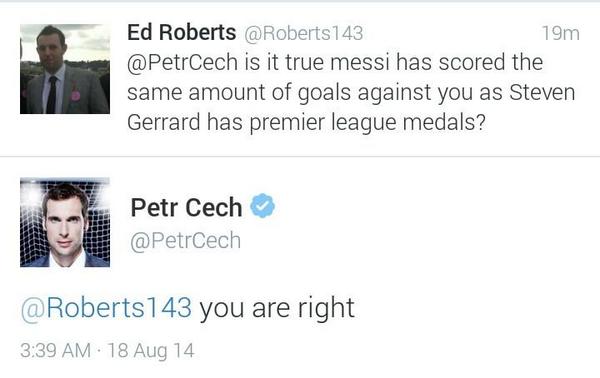Click the word "Gerrard" in Ed's tweet
This screenshot has width=600, height=378.
[x=164, y=123]
